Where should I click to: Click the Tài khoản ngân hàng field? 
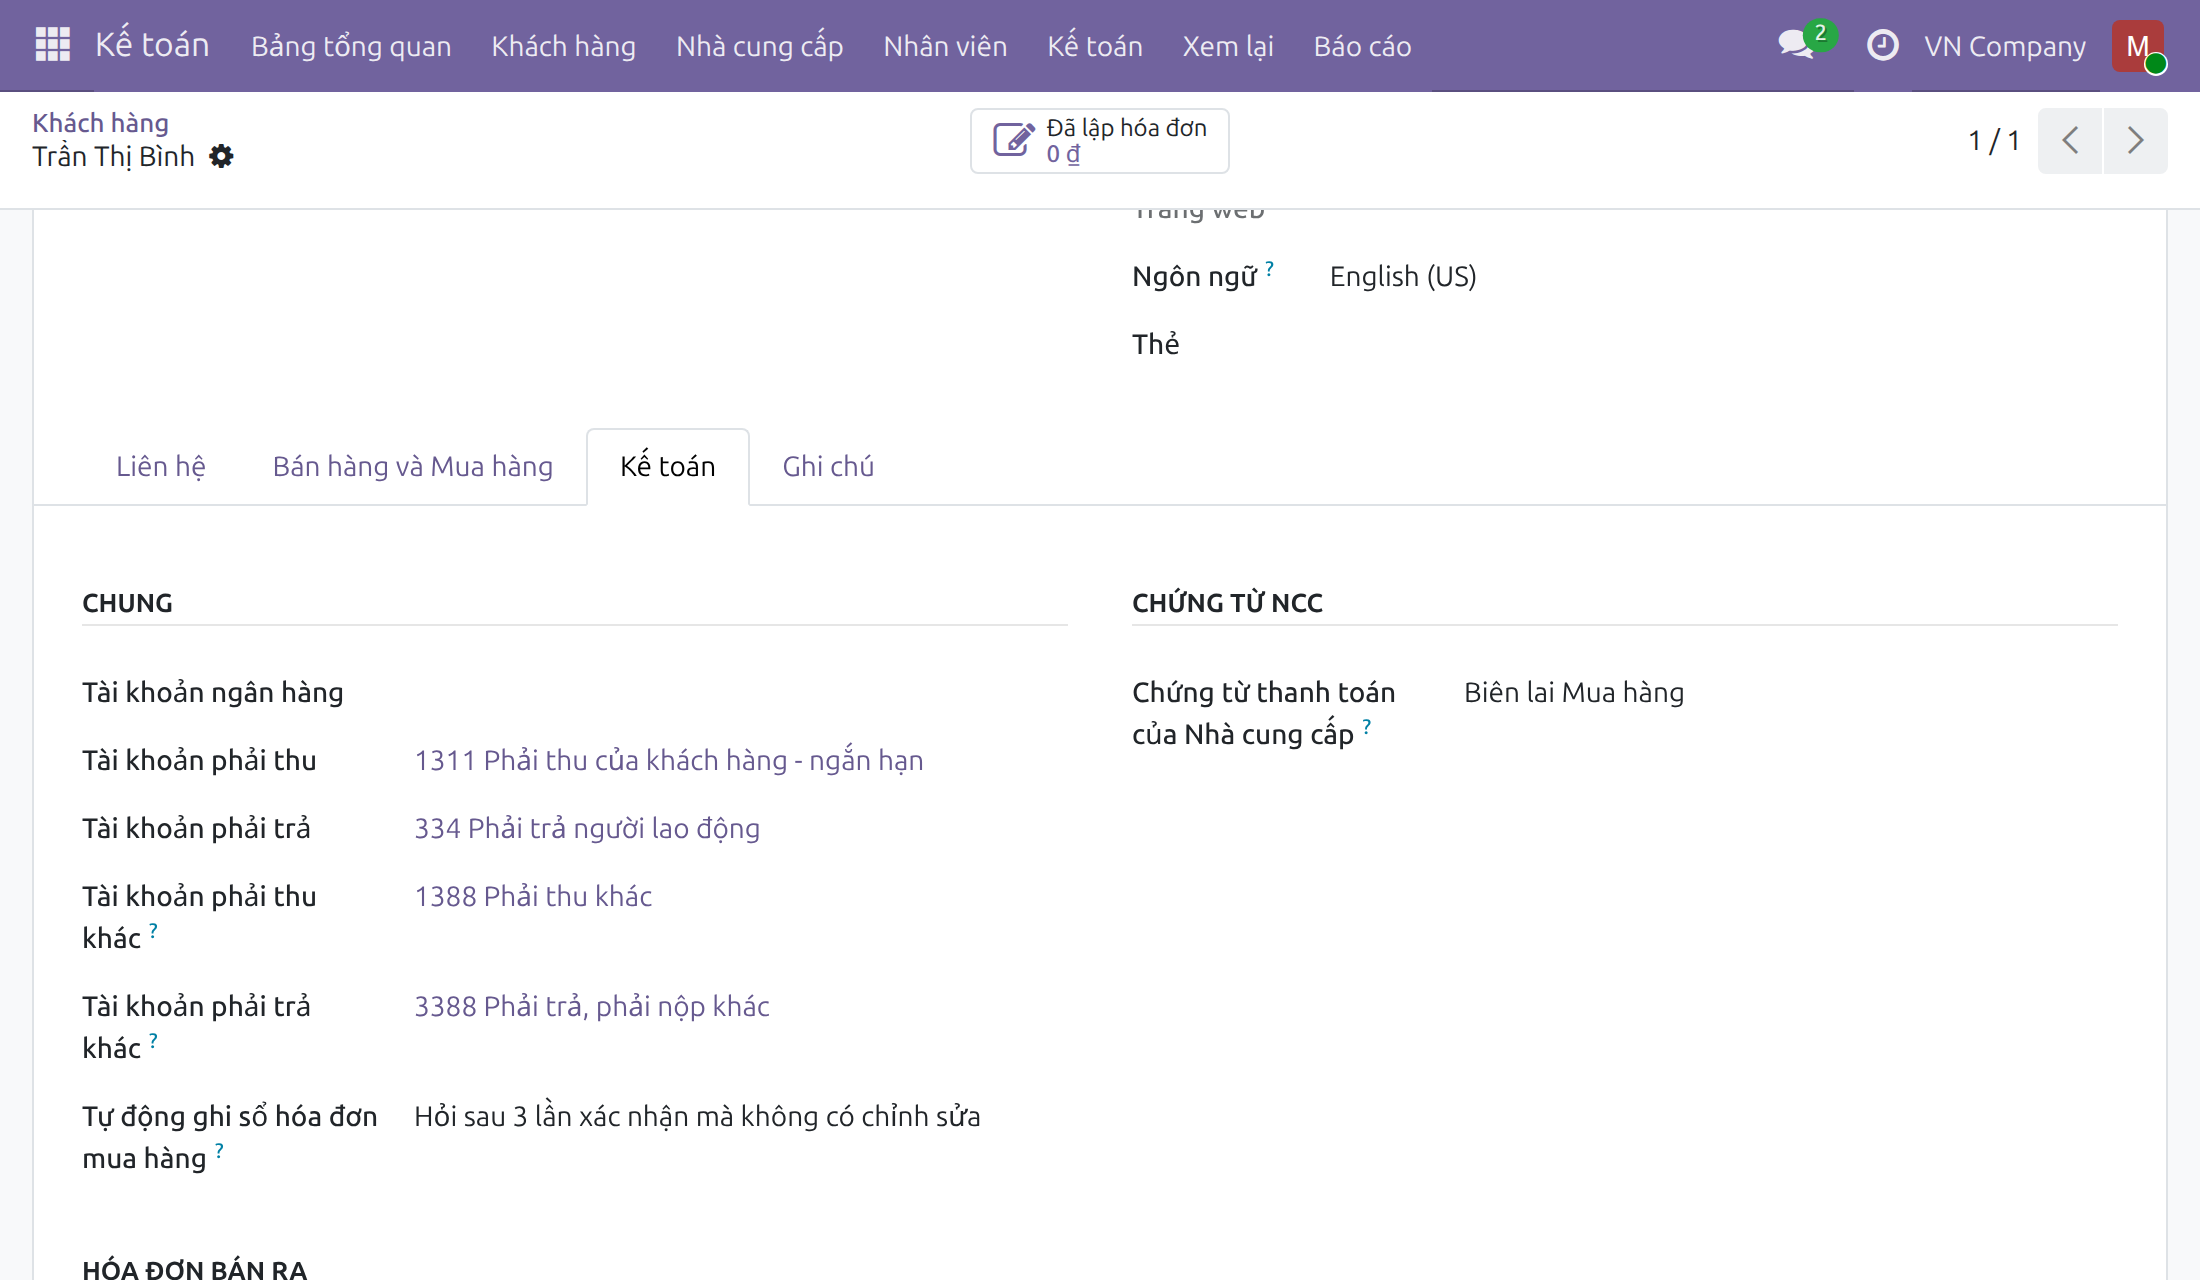(x=740, y=692)
